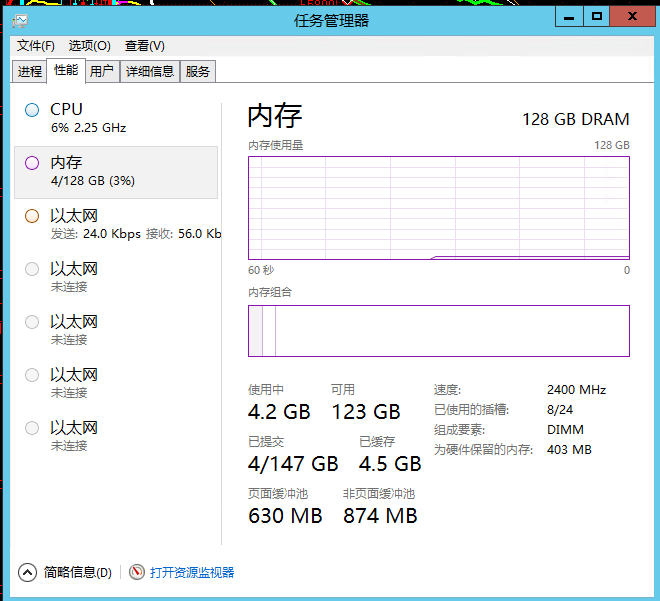Click the Resource Monitor gauge icon
The image size is (660, 601).
[x=137, y=572]
